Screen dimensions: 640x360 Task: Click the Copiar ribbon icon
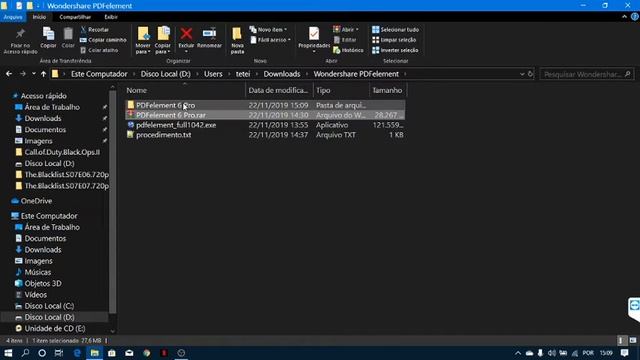point(48,38)
